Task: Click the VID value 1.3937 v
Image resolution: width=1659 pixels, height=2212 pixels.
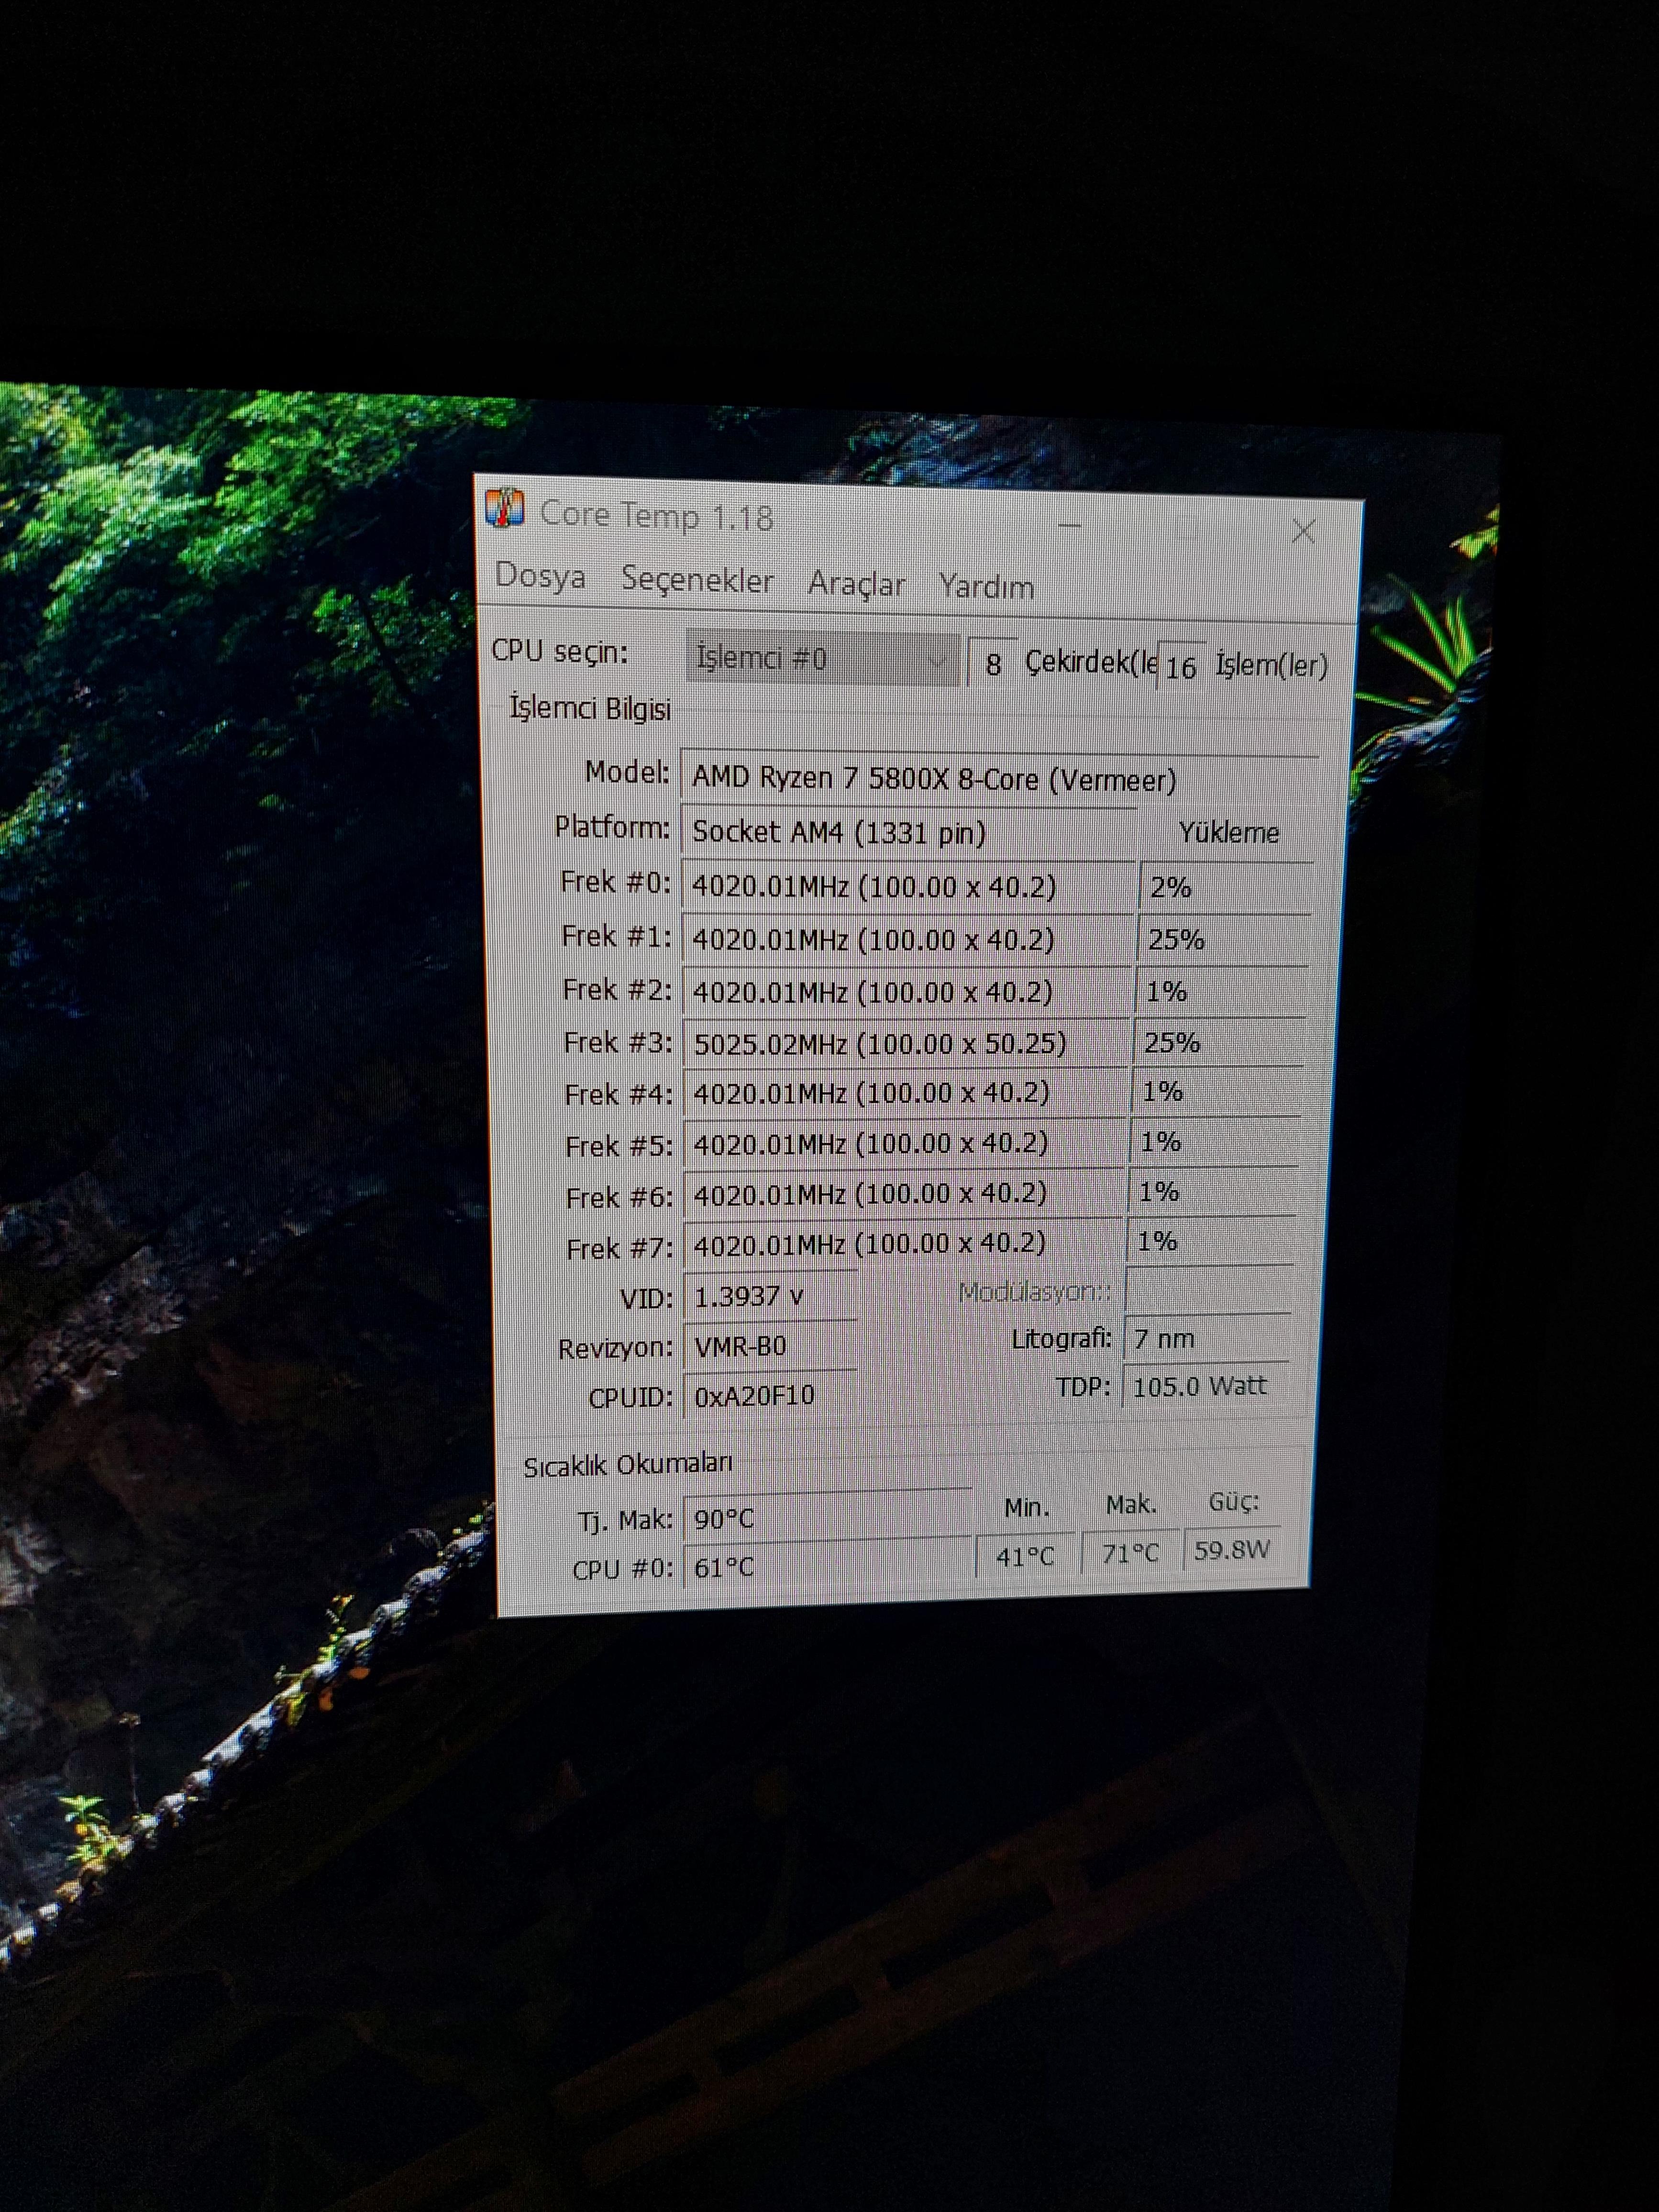Action: (x=771, y=1296)
